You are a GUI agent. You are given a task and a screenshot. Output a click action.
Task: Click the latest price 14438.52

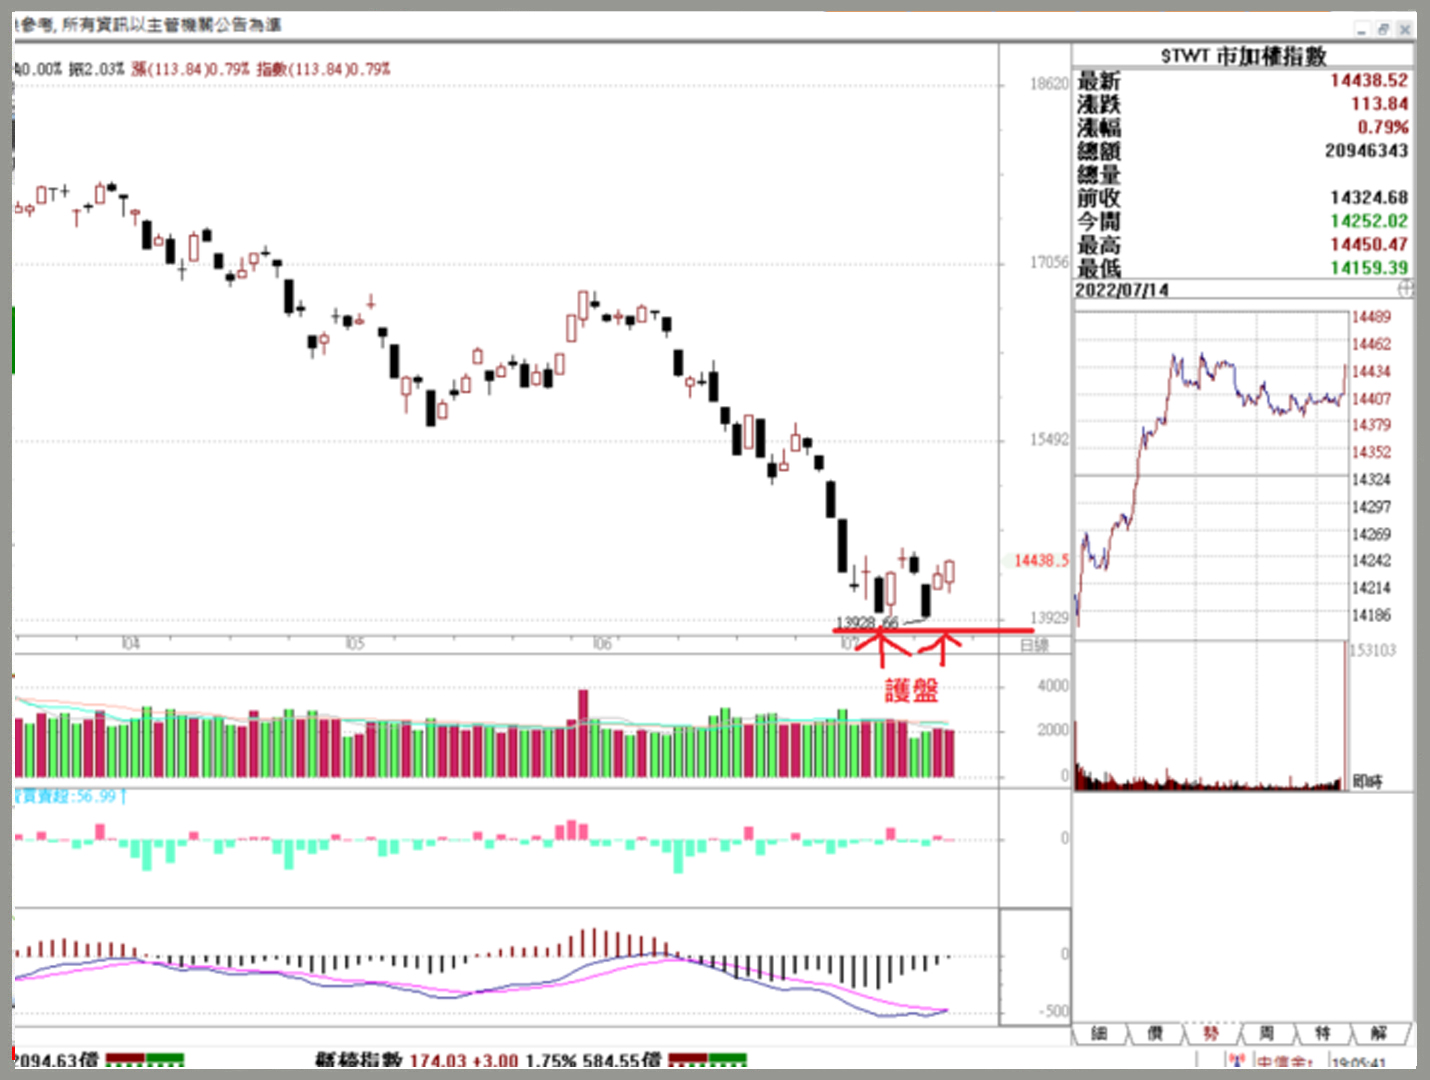(1369, 80)
